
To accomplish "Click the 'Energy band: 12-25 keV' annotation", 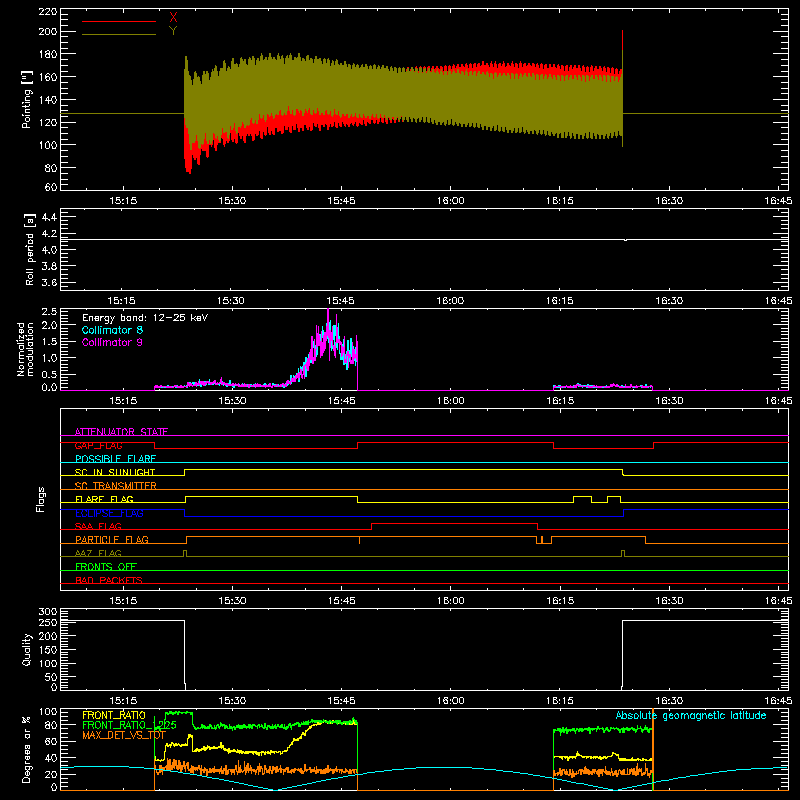I will [145, 318].
